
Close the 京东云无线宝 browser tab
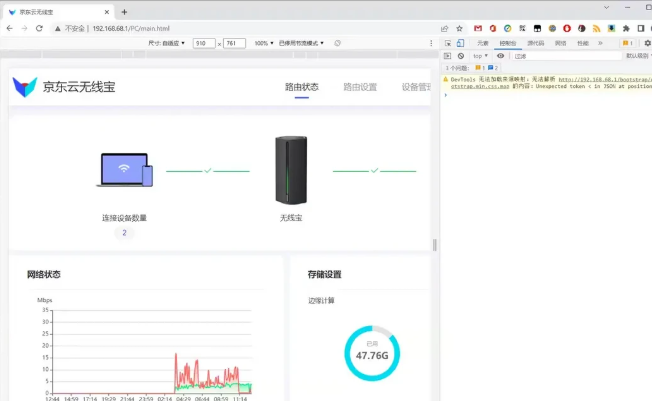pyautogui.click(x=107, y=12)
